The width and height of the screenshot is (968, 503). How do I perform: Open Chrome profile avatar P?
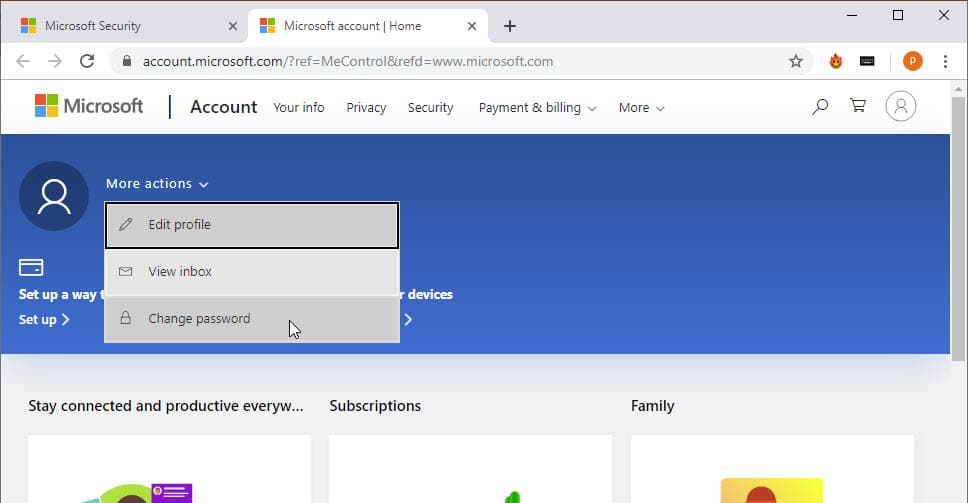point(912,61)
